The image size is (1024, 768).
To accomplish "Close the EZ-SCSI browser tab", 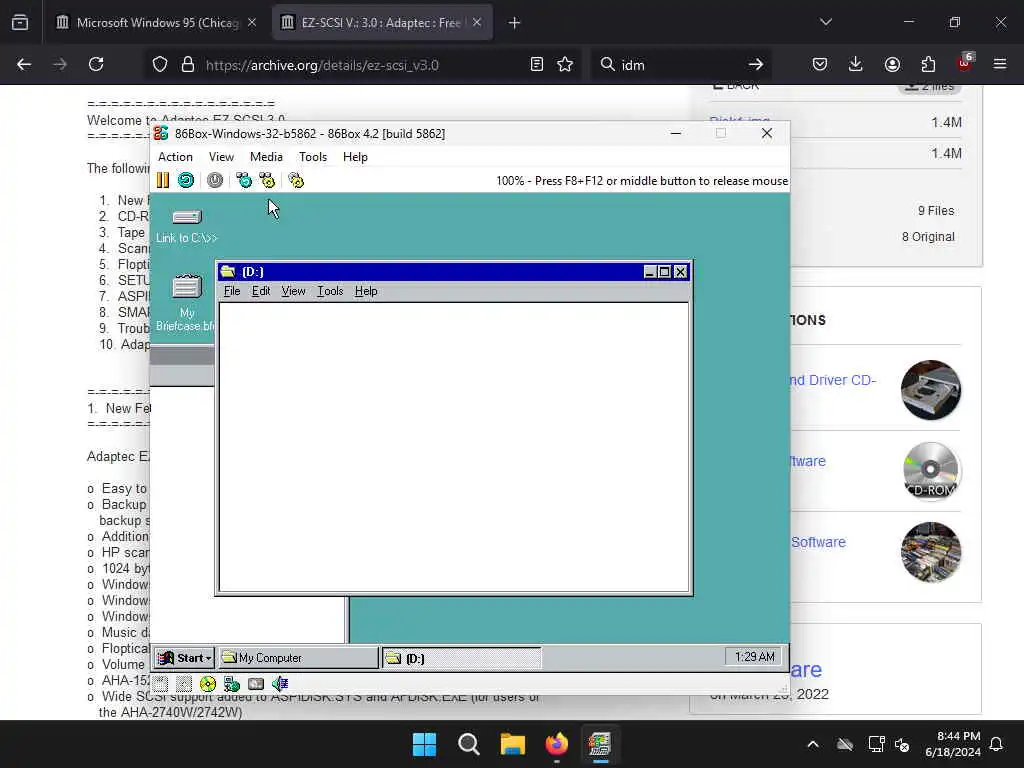I will tap(477, 23).
